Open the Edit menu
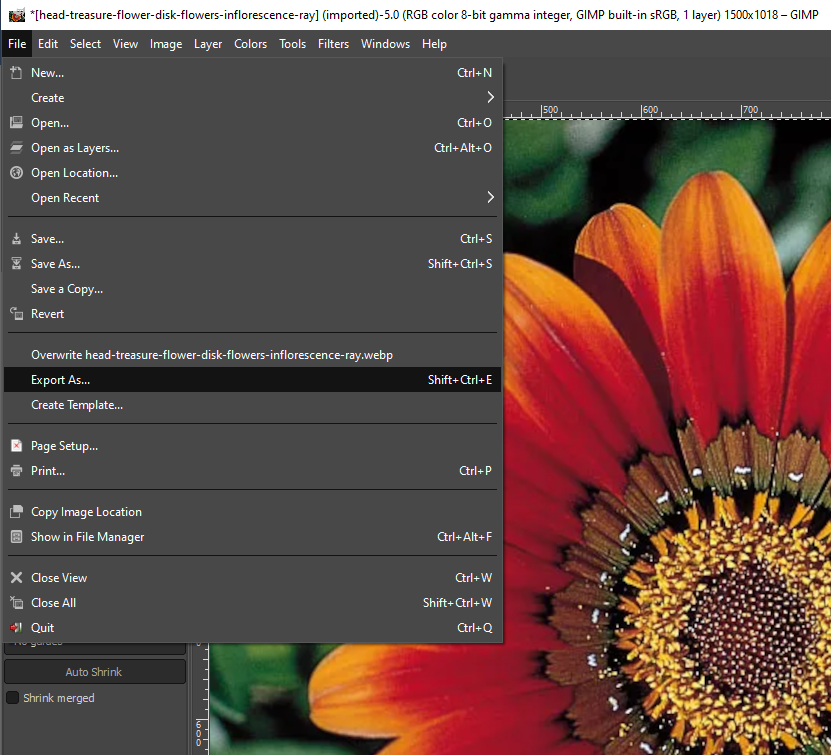The height and width of the screenshot is (755, 831). click(48, 44)
